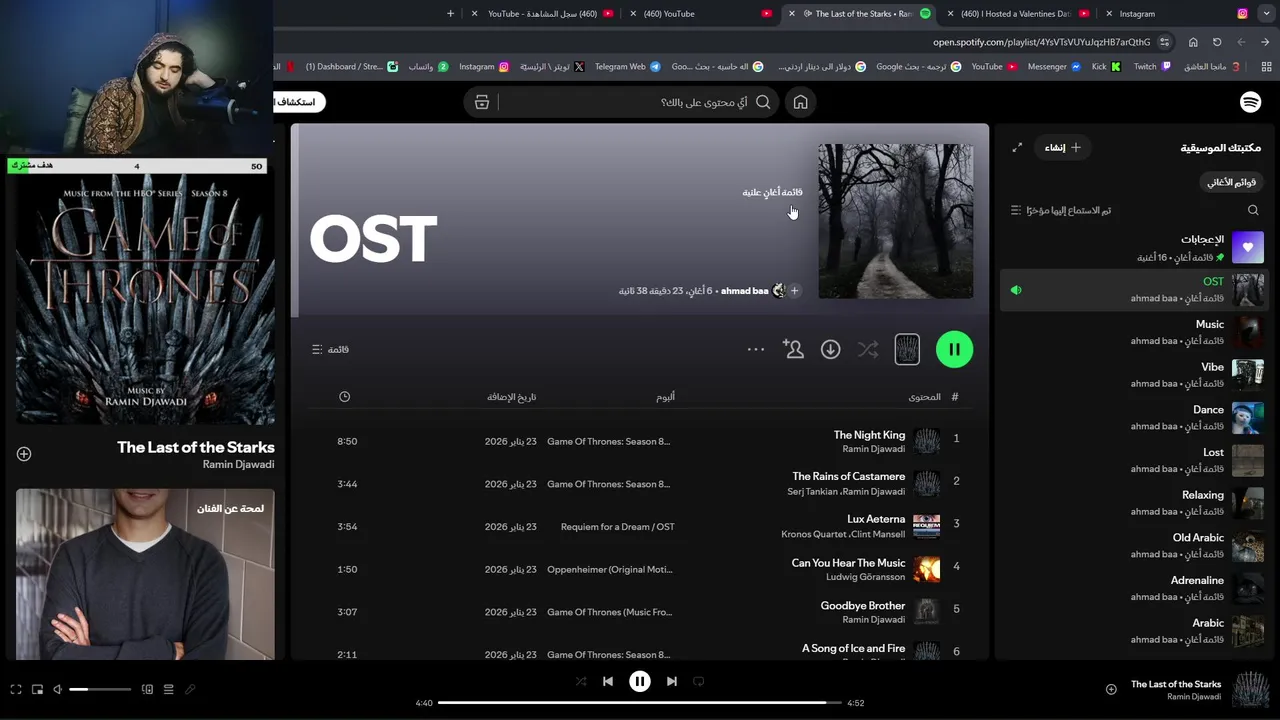The image size is (1280, 720).
Task: Open Liked Songs playlist in library
Action: pos(1133,247)
